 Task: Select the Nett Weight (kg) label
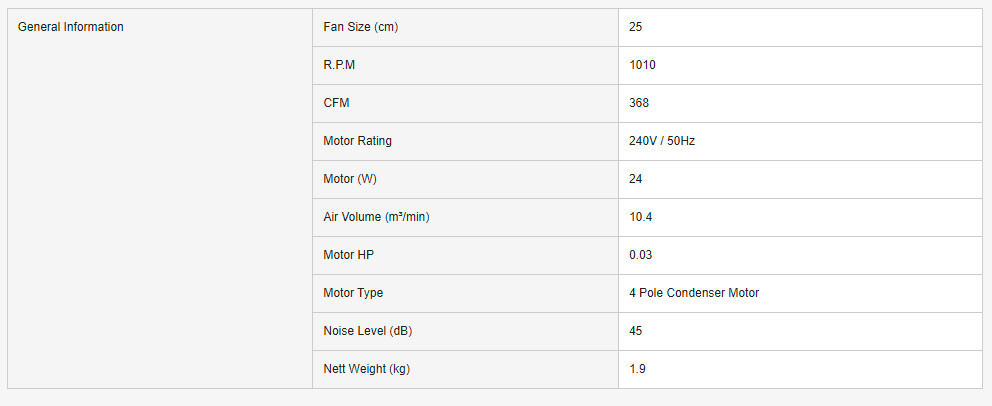click(367, 369)
